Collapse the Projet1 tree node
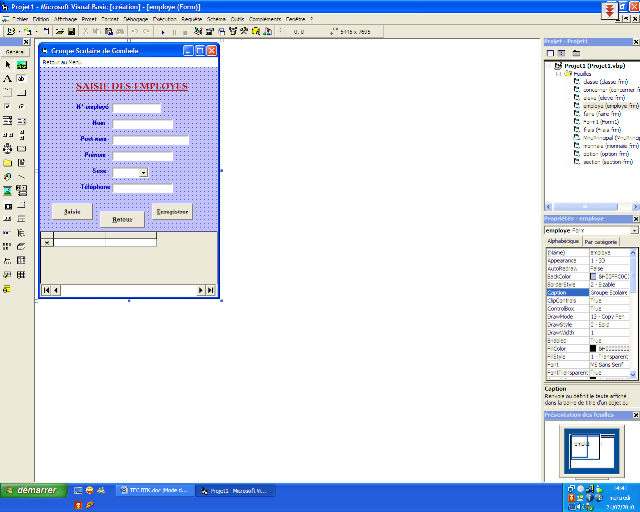Image resolution: width=640 pixels, height=512 pixels. point(547,66)
